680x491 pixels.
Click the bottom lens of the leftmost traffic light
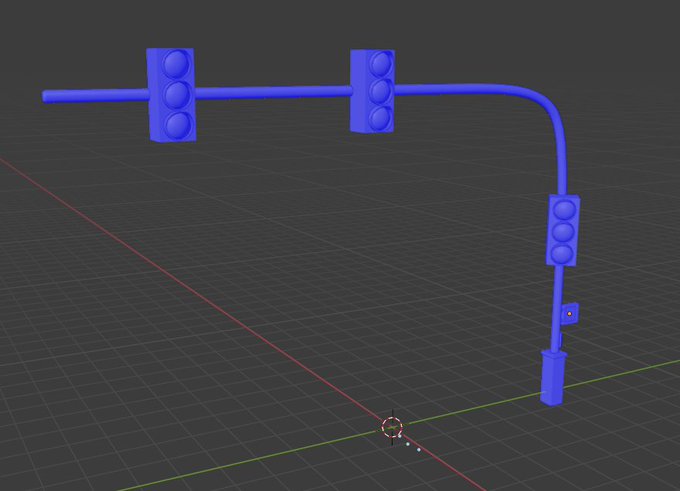coord(178,124)
